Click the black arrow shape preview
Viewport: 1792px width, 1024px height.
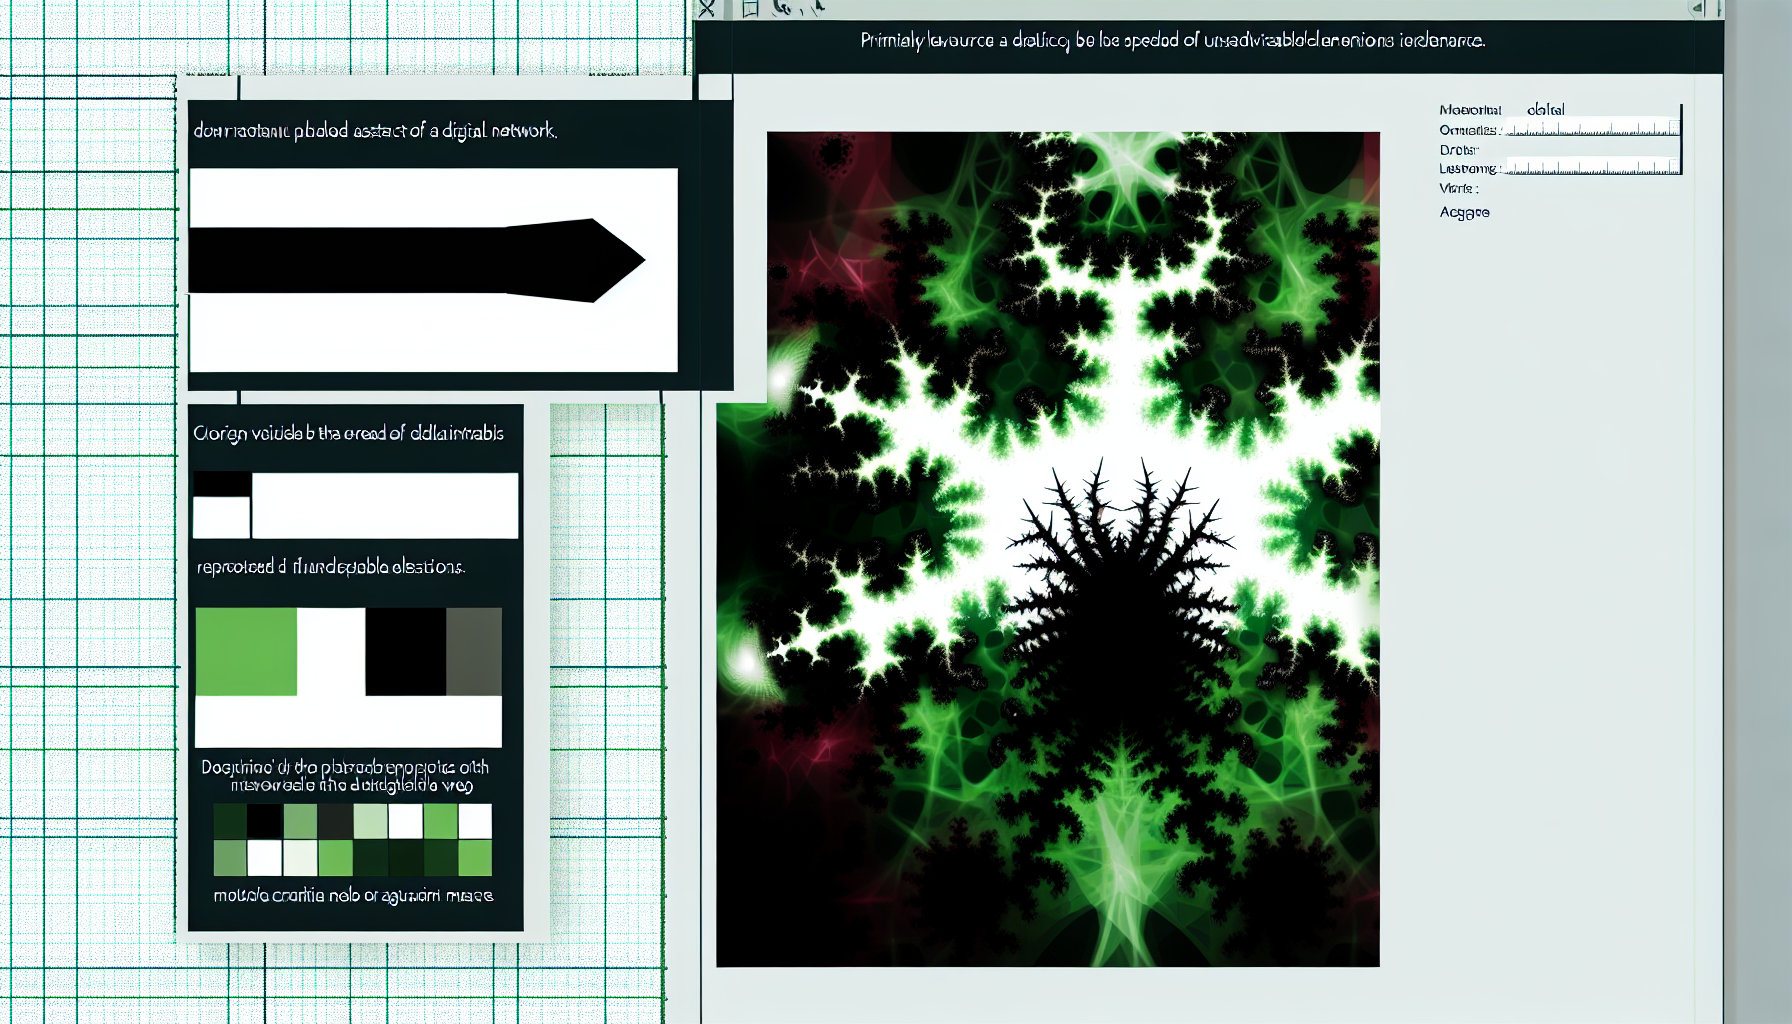(420, 261)
